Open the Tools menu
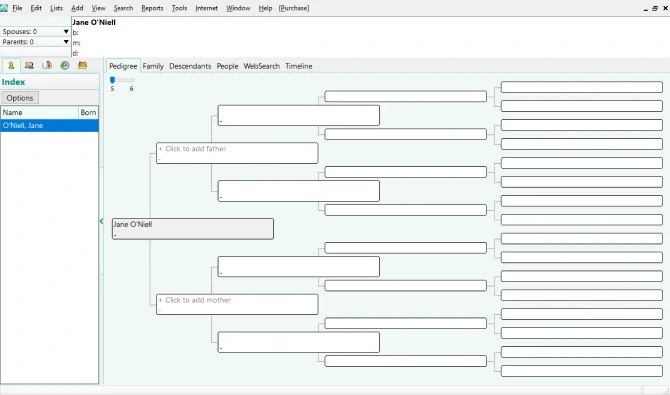 (x=179, y=8)
